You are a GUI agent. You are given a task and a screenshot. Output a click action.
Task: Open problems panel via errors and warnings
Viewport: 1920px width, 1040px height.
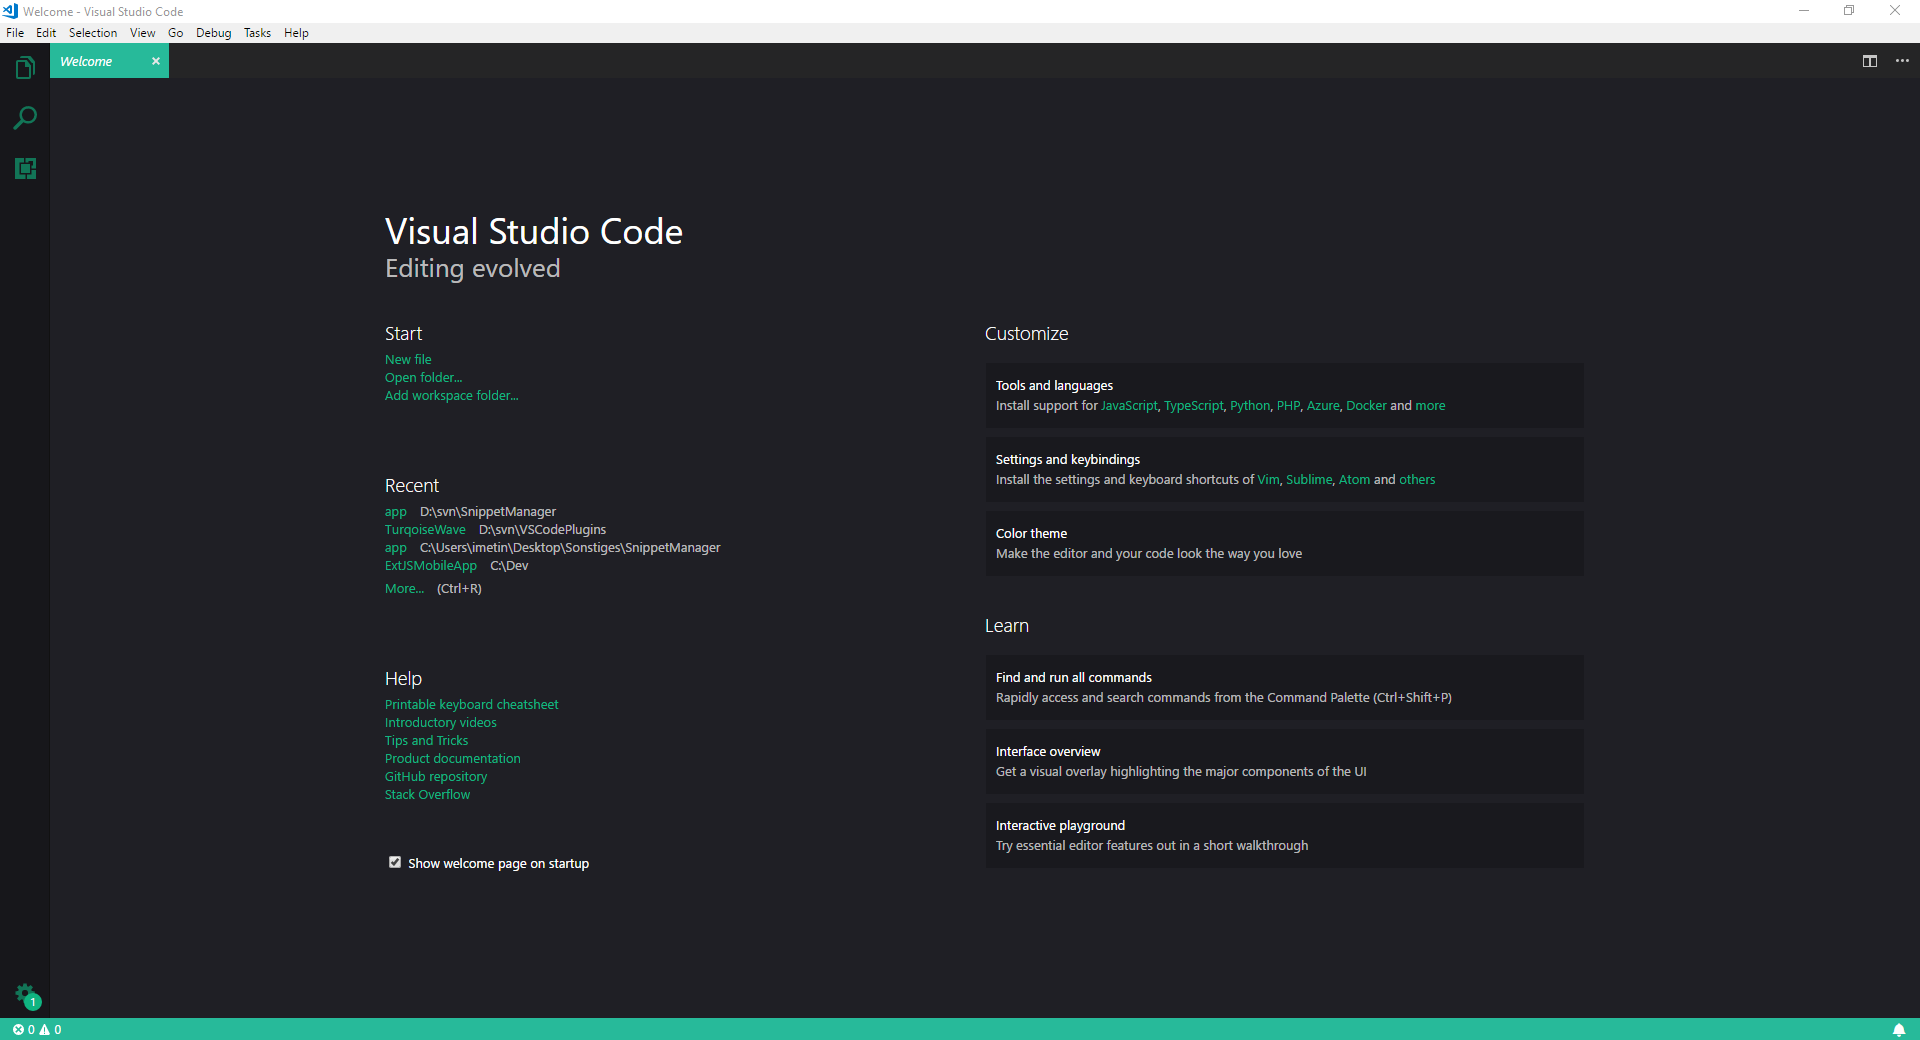pos(37,1030)
